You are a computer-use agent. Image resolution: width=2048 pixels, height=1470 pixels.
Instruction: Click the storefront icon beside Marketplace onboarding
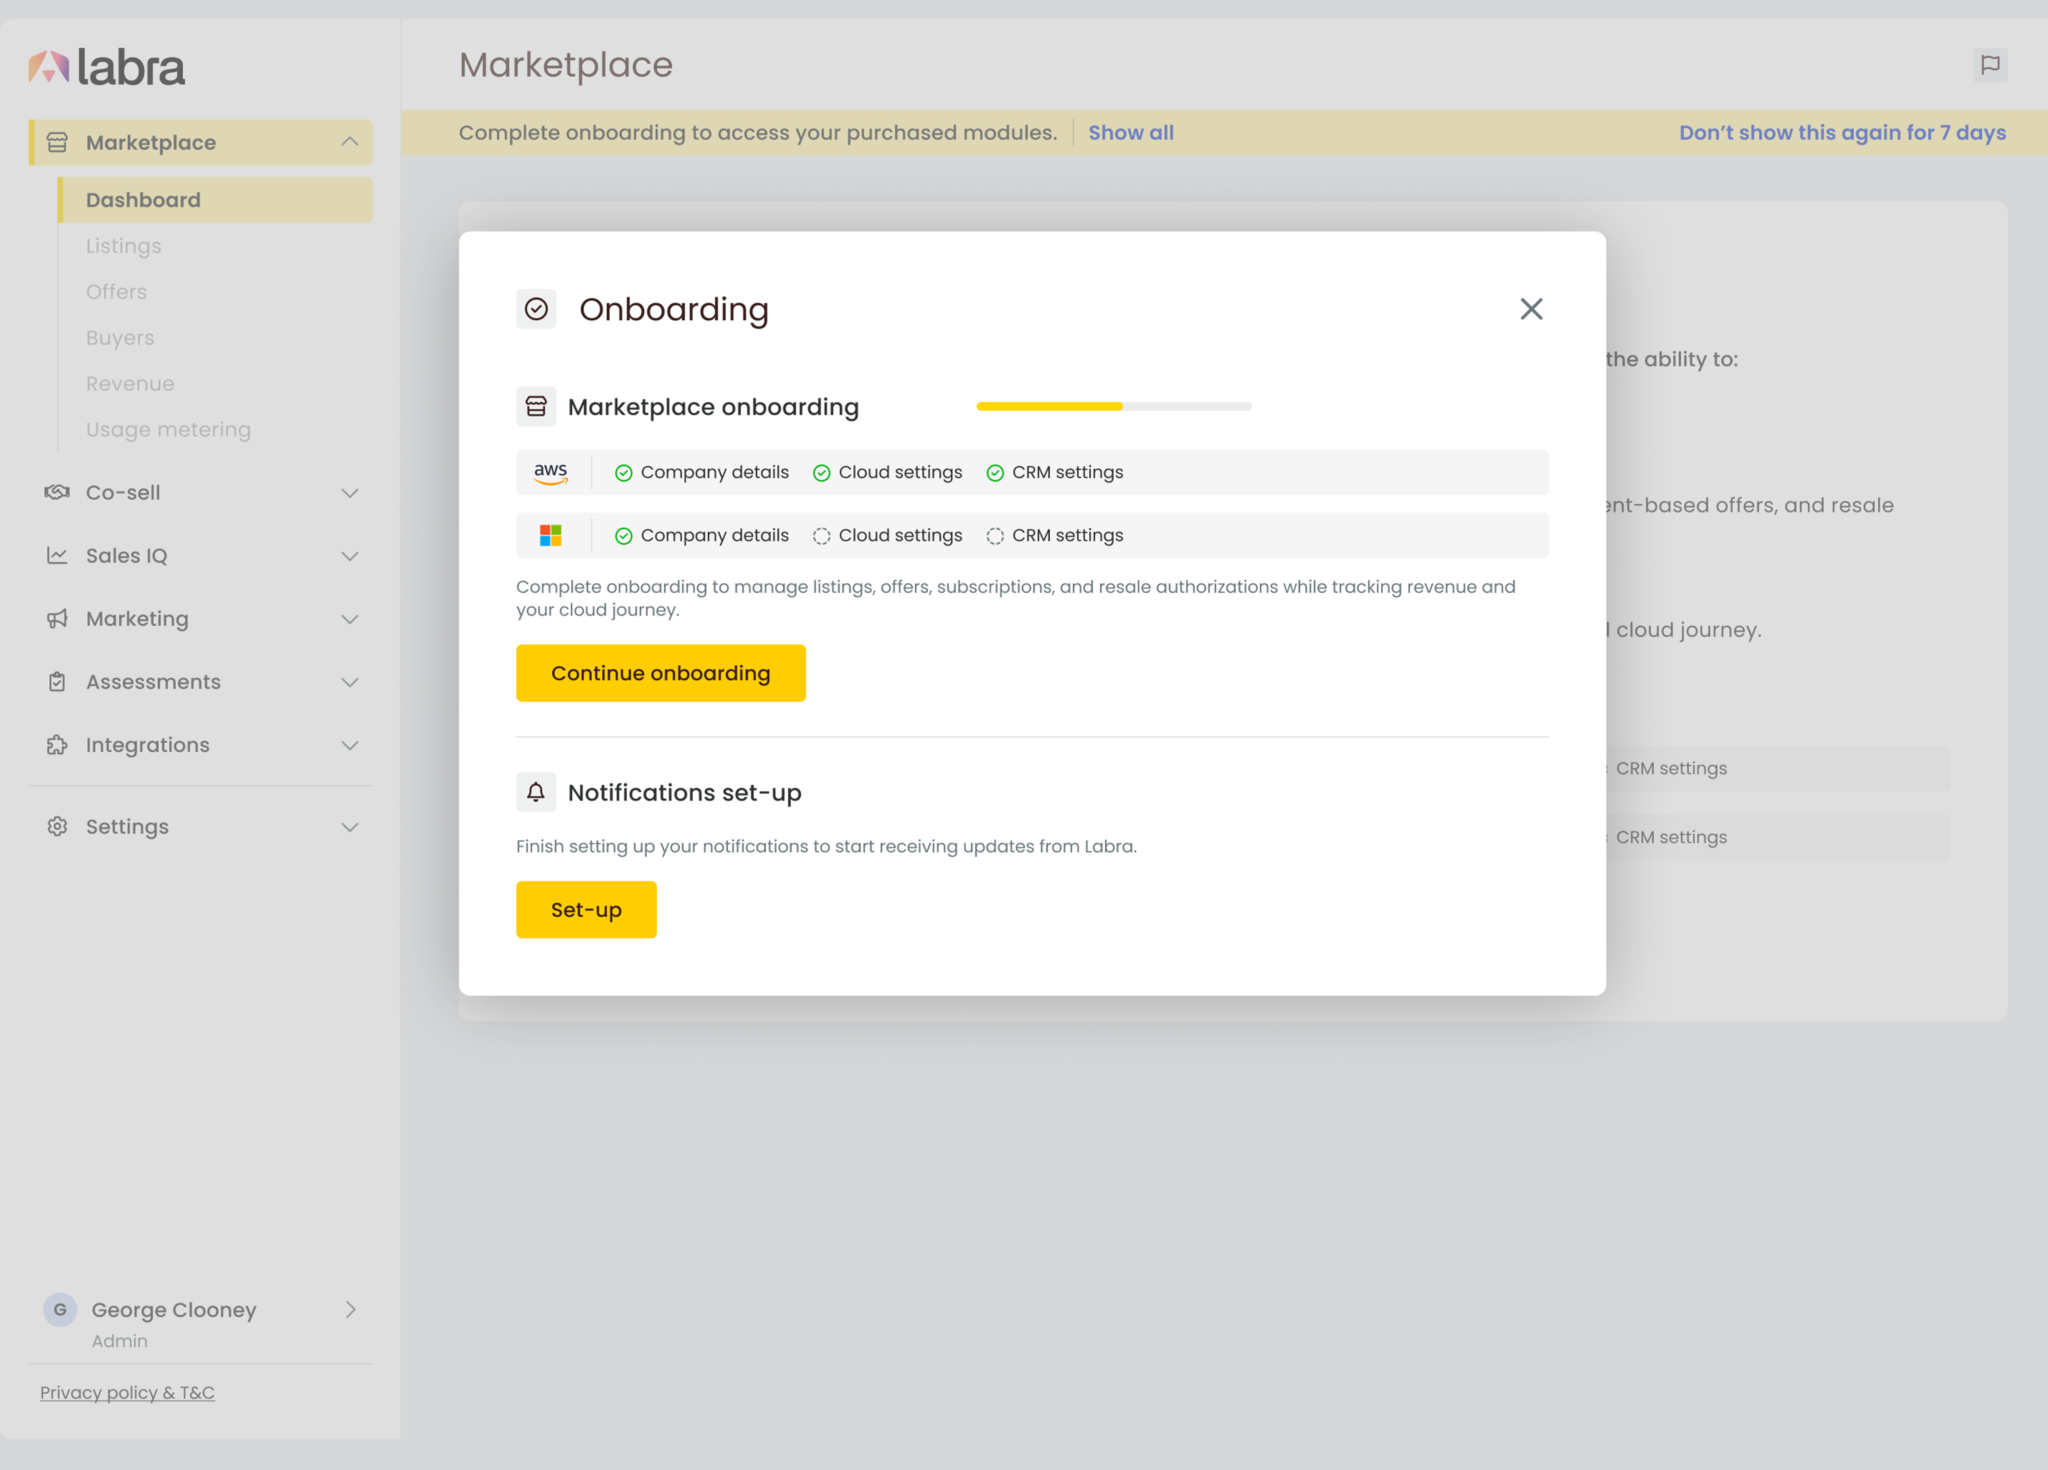click(x=536, y=406)
